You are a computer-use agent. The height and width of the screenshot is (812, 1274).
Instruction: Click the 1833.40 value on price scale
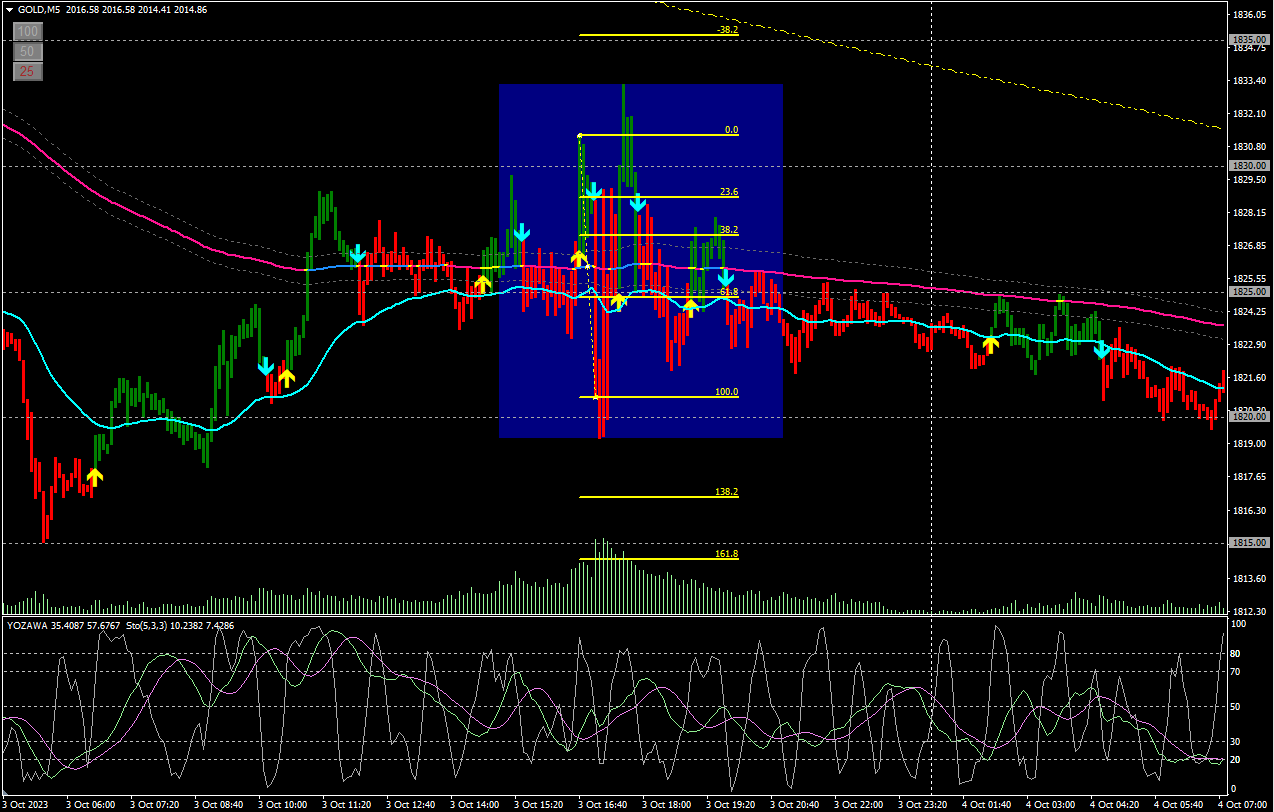click(1250, 80)
